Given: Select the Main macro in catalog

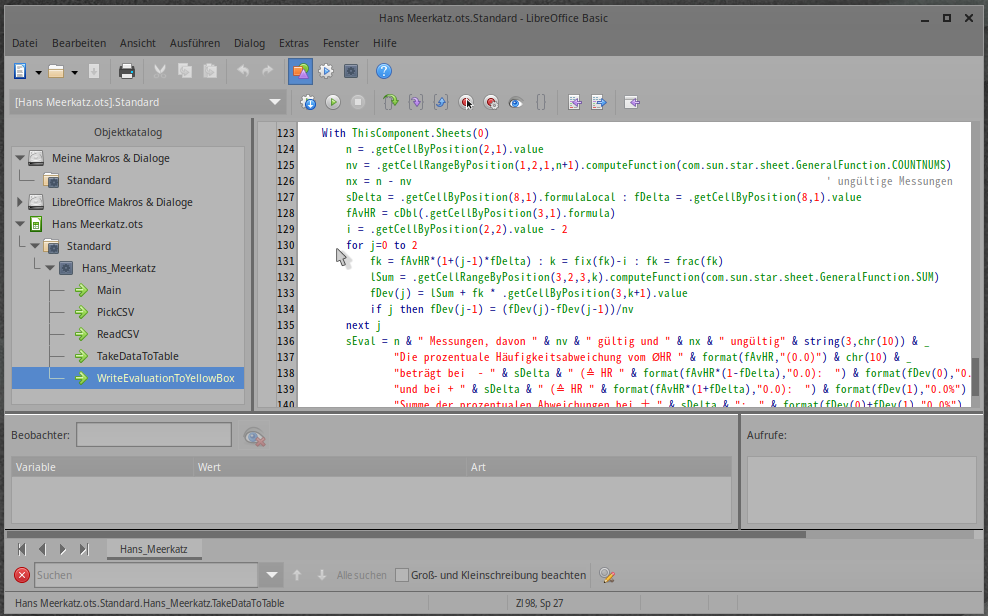Looking at the screenshot, I should coord(109,290).
